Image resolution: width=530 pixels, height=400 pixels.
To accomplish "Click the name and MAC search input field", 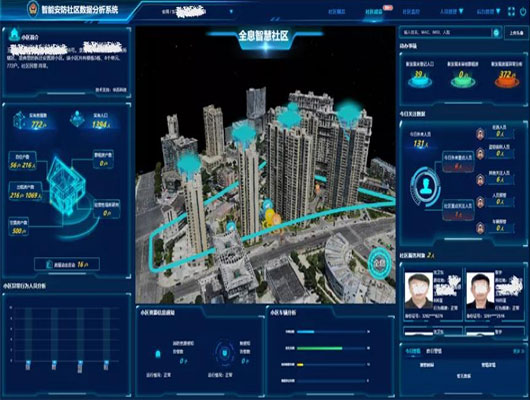I will pos(446,33).
